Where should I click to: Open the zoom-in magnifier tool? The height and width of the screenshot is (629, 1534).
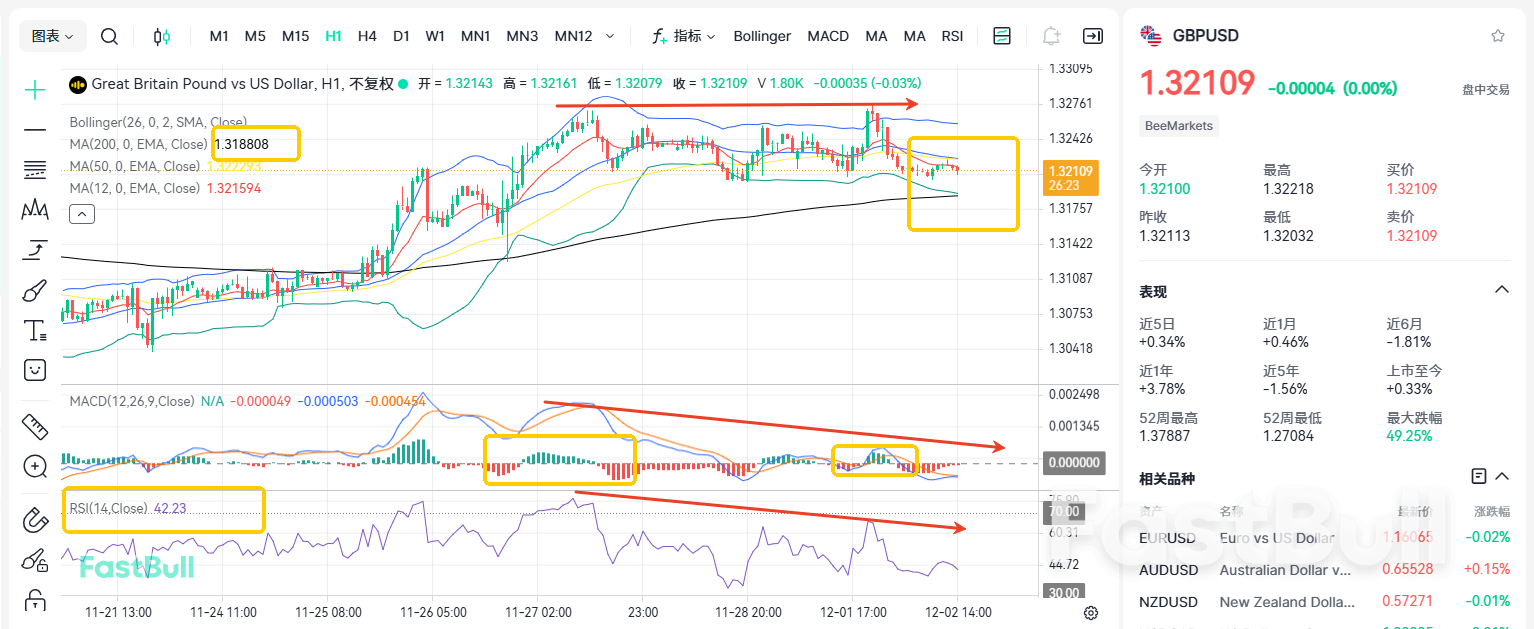tap(34, 466)
